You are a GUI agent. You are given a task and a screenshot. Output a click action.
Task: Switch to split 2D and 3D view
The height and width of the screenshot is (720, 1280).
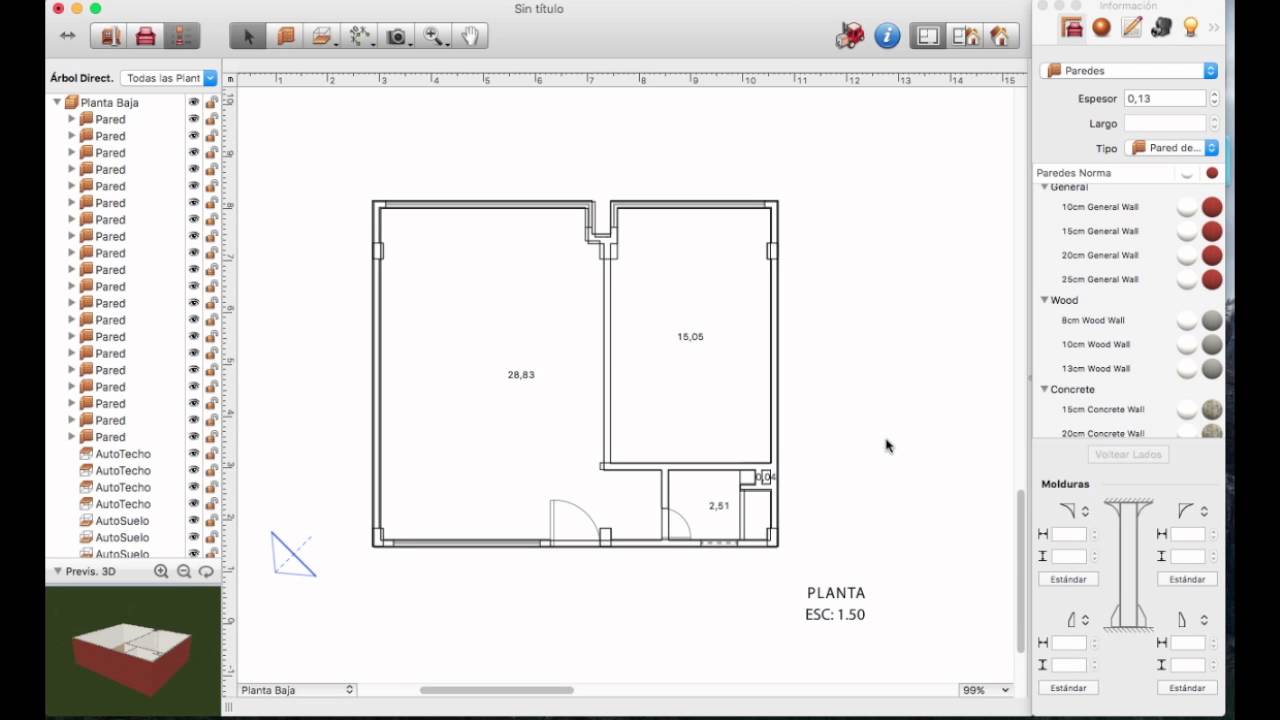[965, 36]
